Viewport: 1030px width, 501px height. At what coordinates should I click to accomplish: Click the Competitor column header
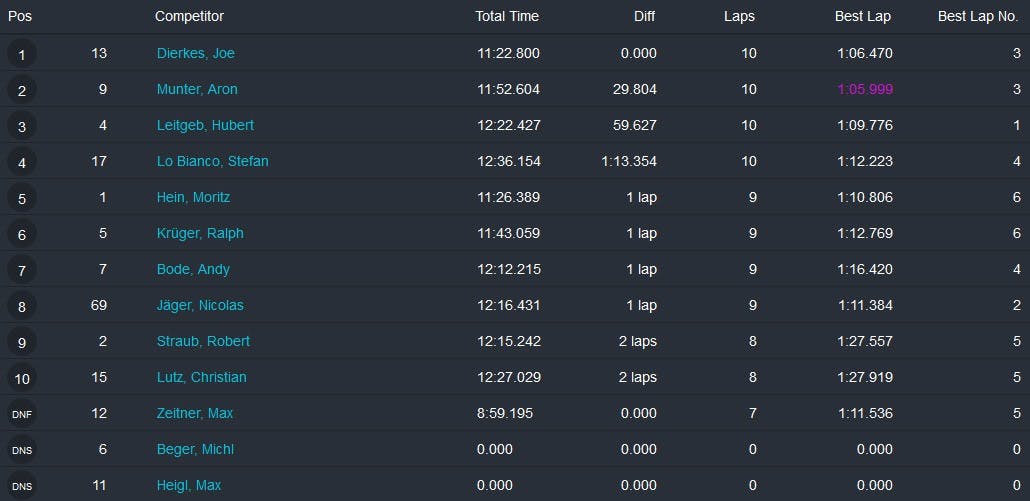pyautogui.click(x=189, y=16)
